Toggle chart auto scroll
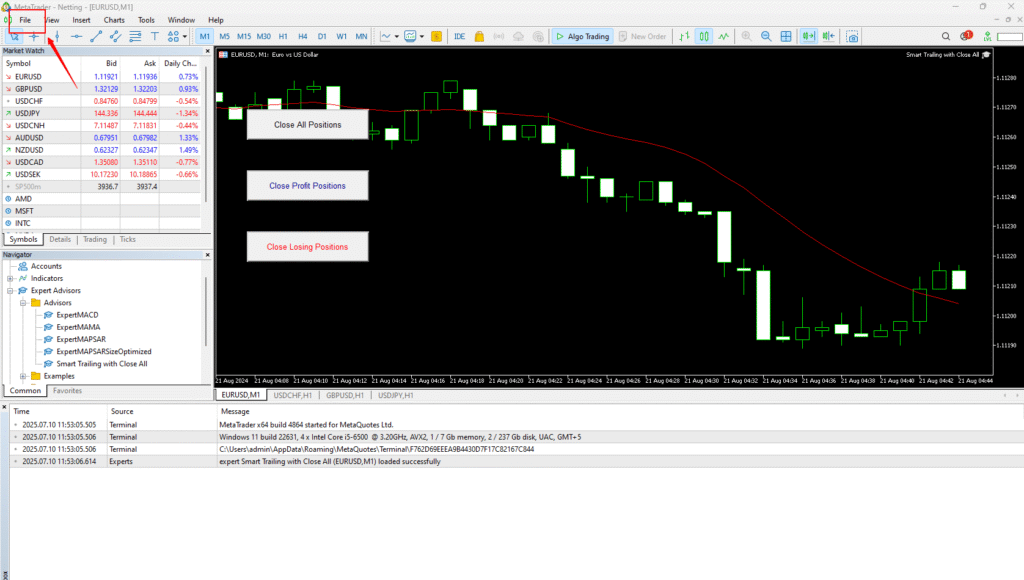Viewport: 1024px width, 580px height. coord(808,37)
